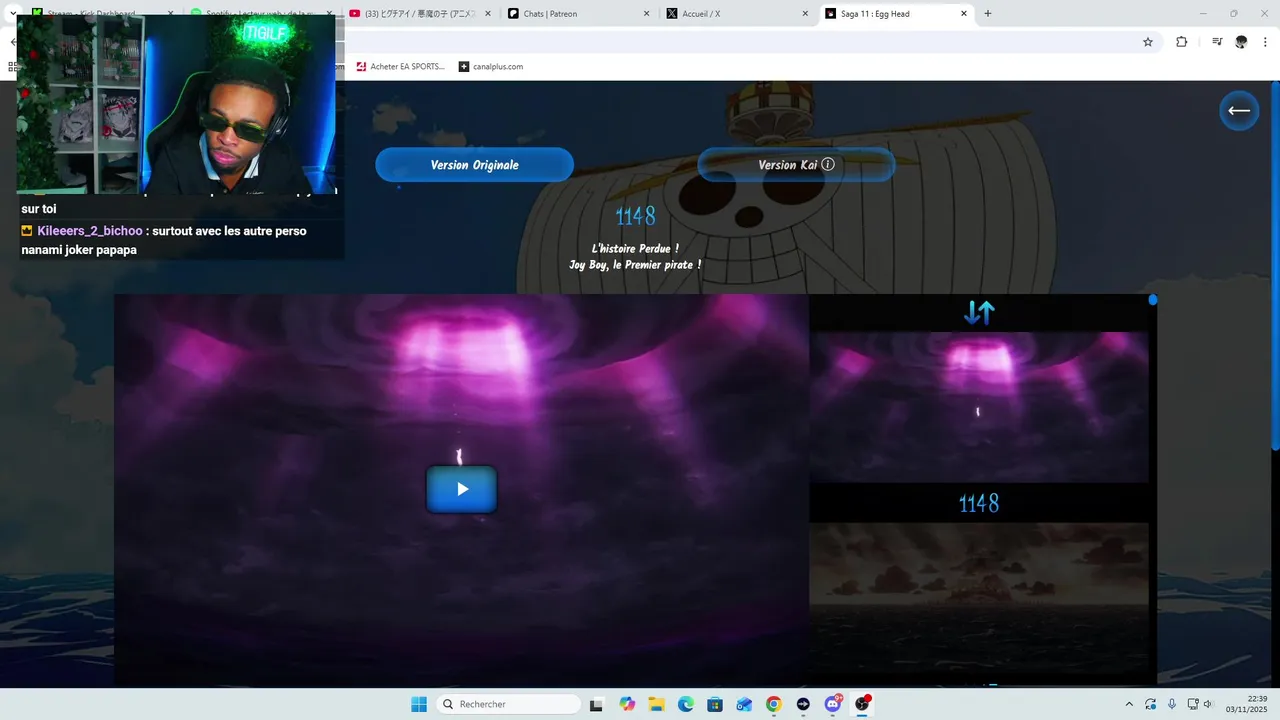Open the Chrome three-dot menu
Image resolution: width=1280 pixels, height=720 pixels.
(x=1266, y=42)
